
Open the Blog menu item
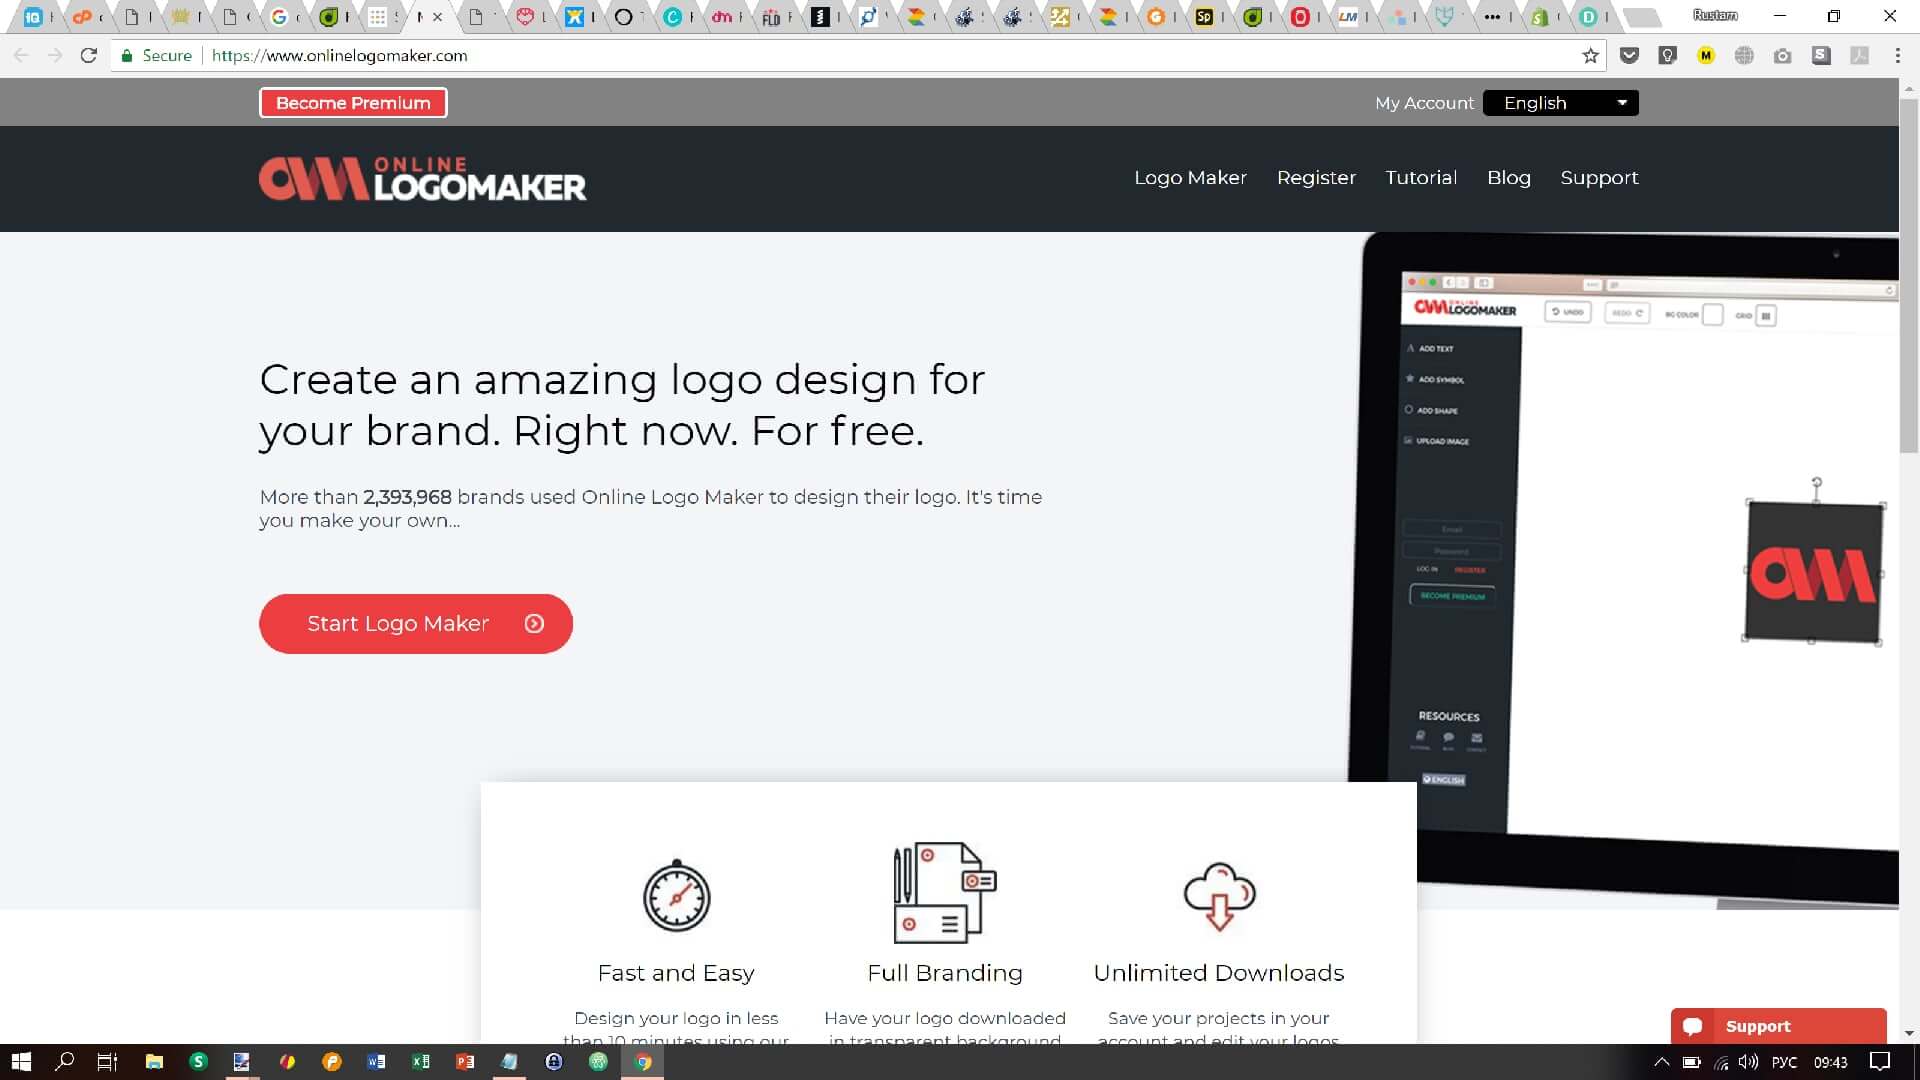(1508, 178)
